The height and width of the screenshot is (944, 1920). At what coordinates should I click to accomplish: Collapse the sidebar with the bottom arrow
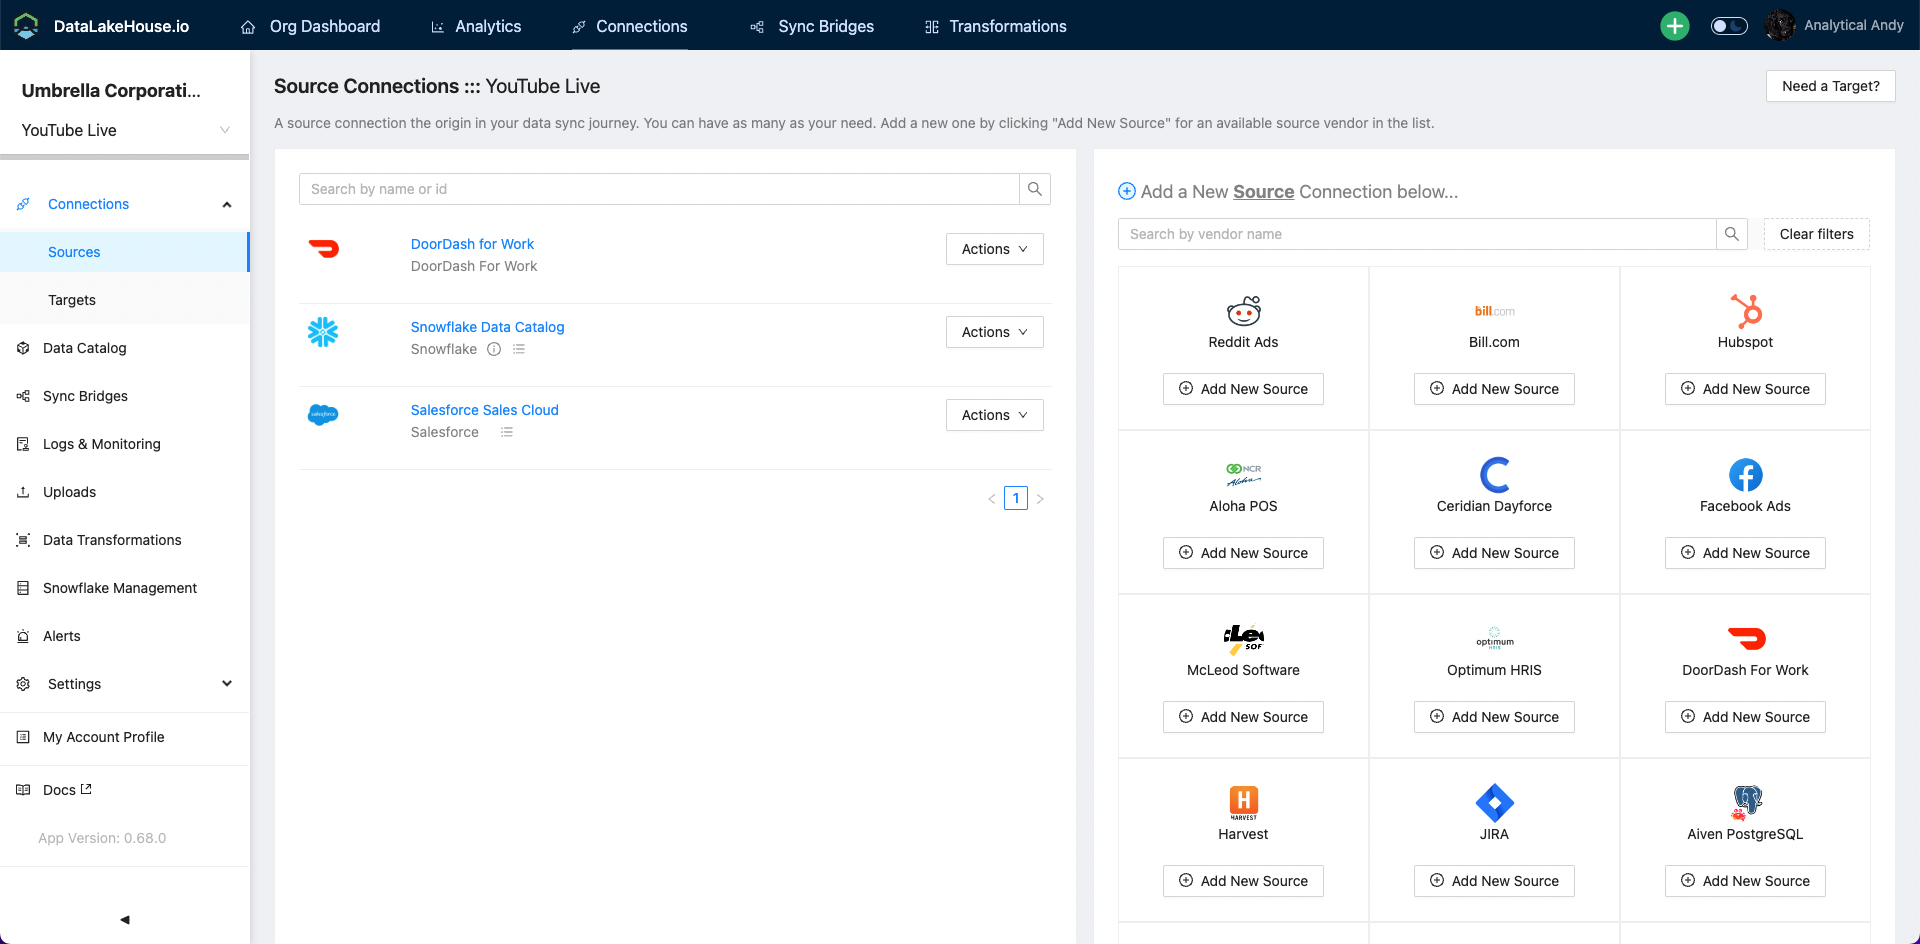pos(125,919)
